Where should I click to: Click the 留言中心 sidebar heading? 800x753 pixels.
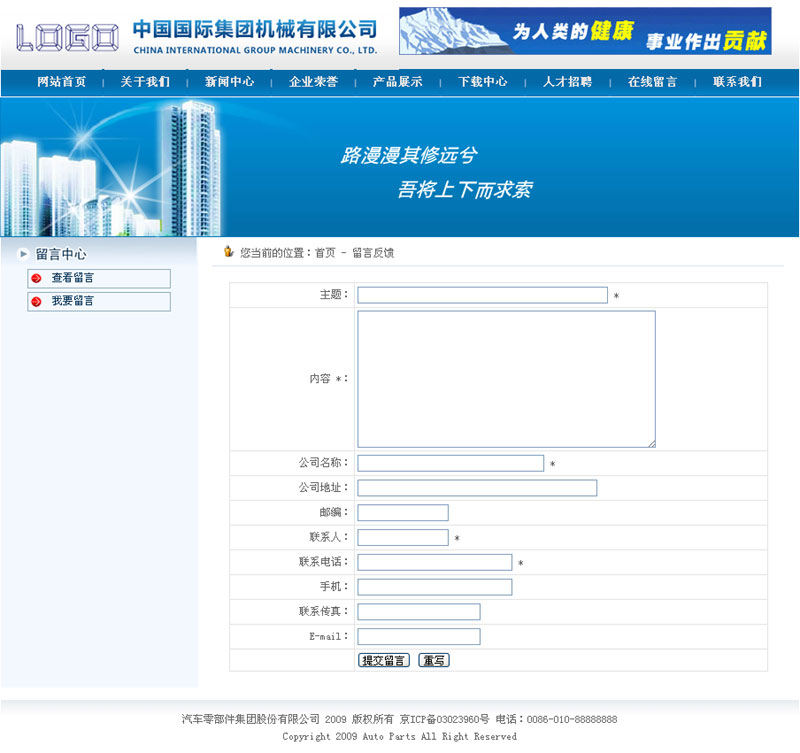pyautogui.click(x=61, y=254)
